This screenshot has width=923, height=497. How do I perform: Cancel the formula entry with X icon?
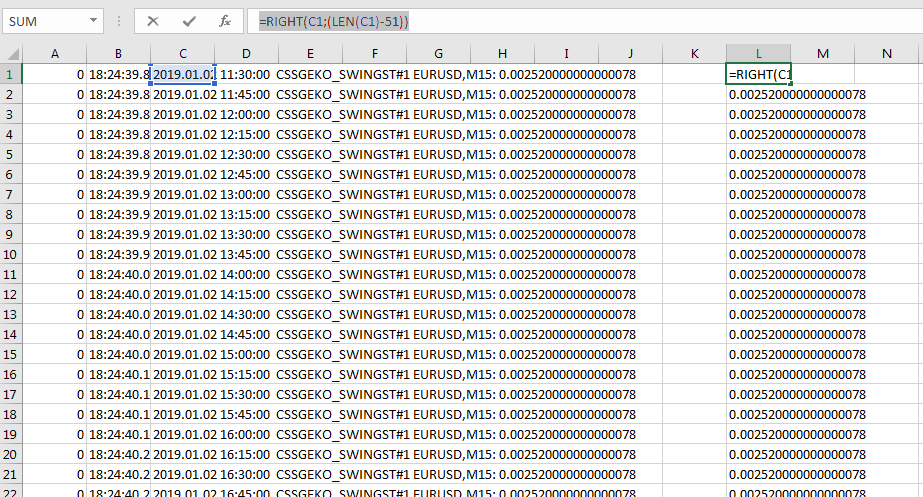(x=153, y=22)
